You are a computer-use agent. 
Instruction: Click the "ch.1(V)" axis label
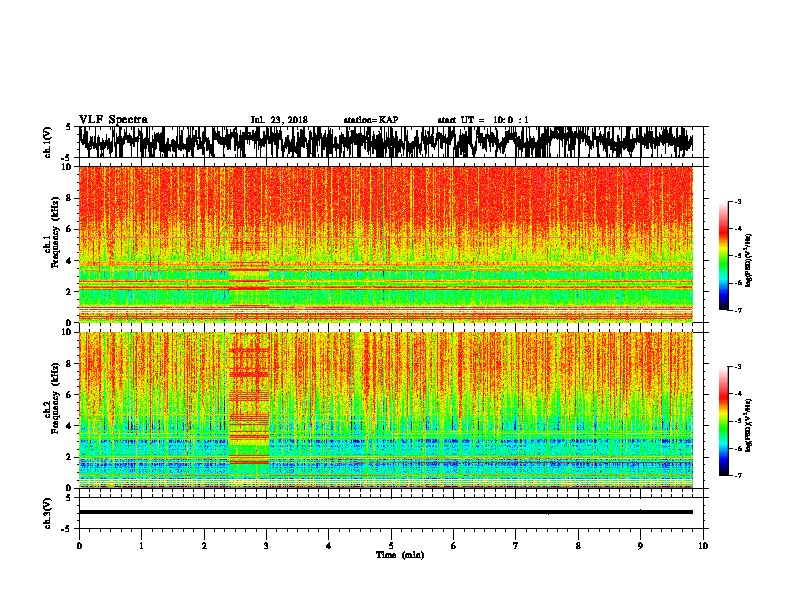click(x=48, y=142)
